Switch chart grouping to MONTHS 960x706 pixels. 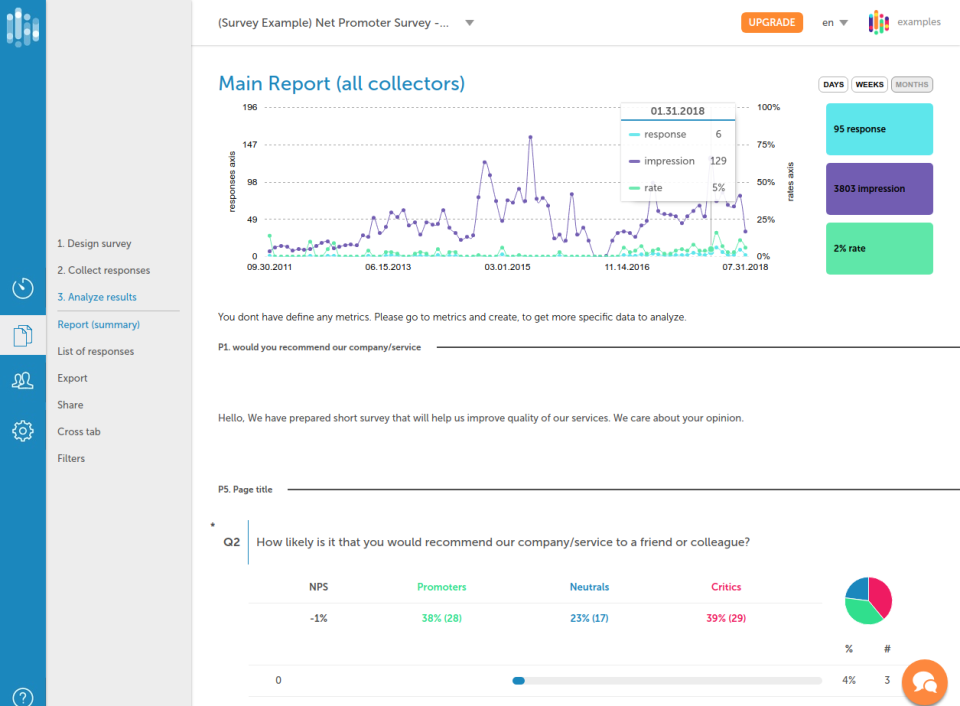pyautogui.click(x=911, y=85)
